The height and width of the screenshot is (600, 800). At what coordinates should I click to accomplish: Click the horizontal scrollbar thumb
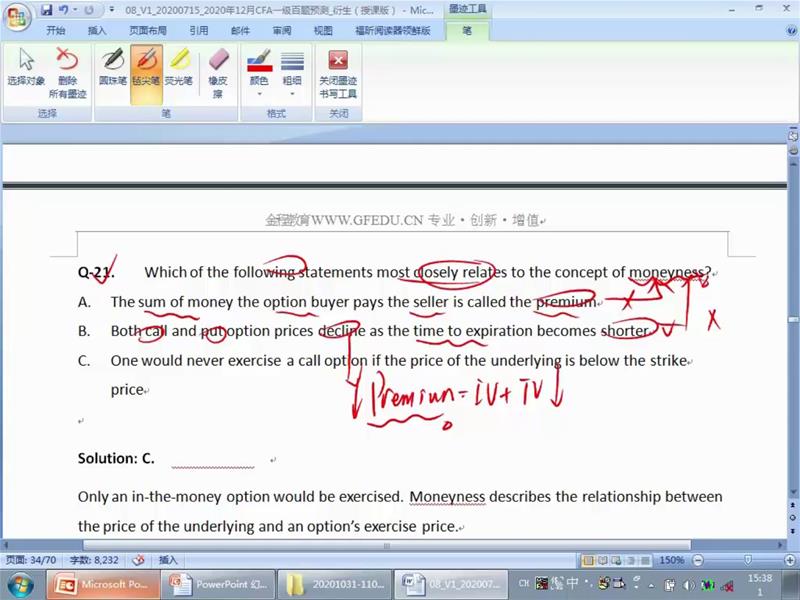(387, 545)
